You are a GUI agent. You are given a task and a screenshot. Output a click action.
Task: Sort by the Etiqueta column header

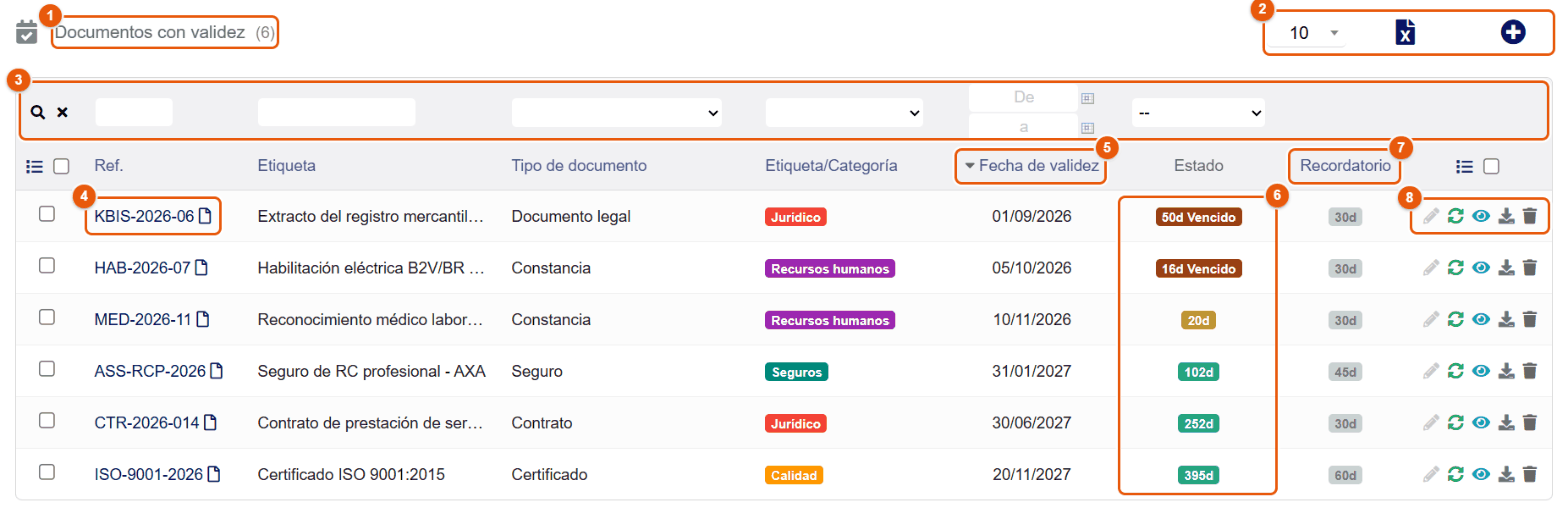(x=287, y=166)
